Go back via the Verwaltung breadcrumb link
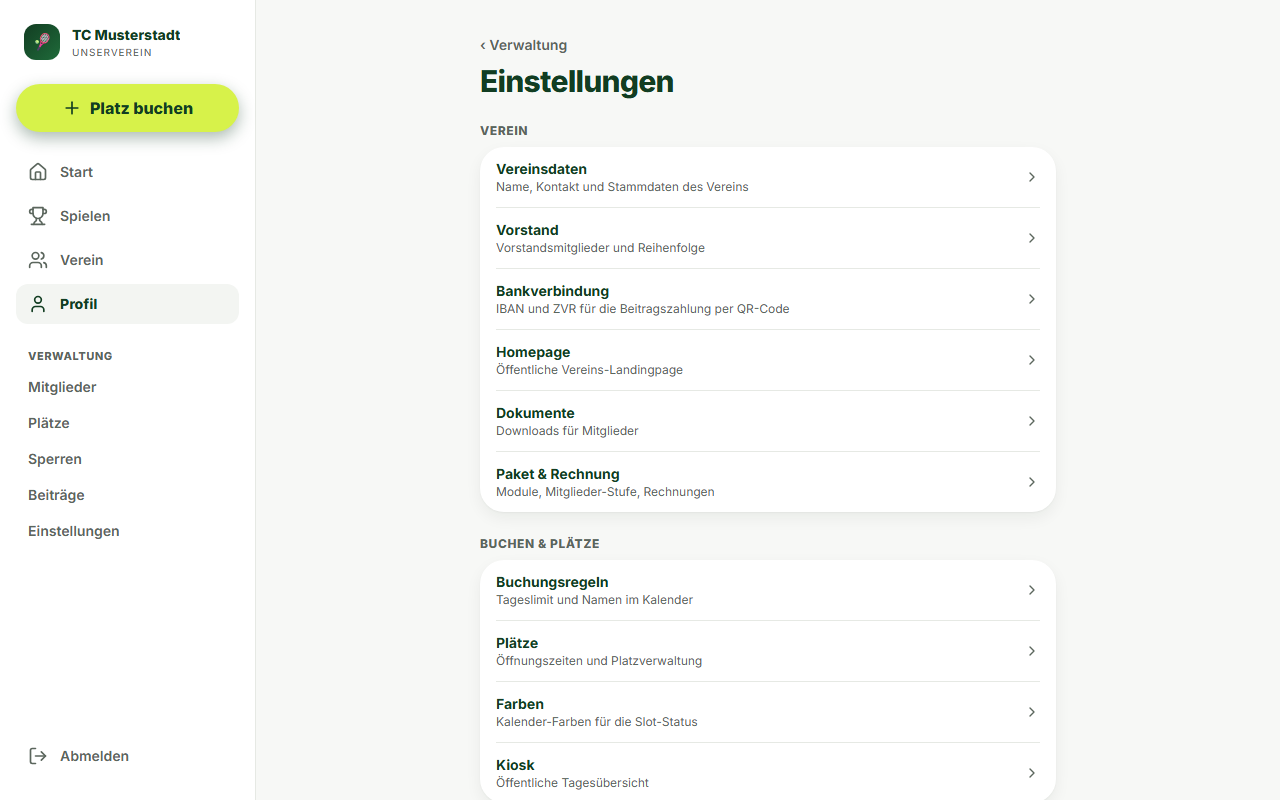This screenshot has width=1280, height=800. pos(523,45)
